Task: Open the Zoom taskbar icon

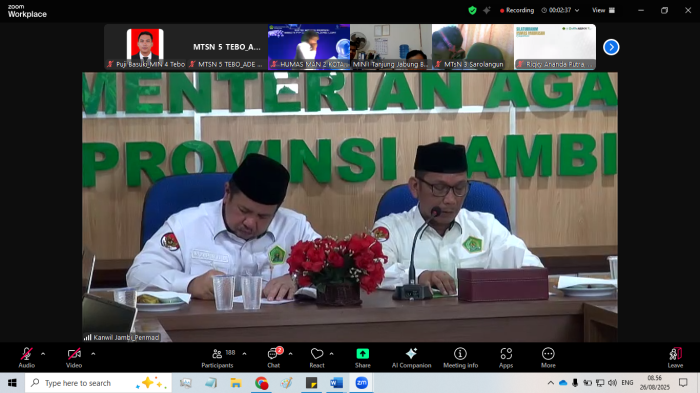Action: (362, 383)
